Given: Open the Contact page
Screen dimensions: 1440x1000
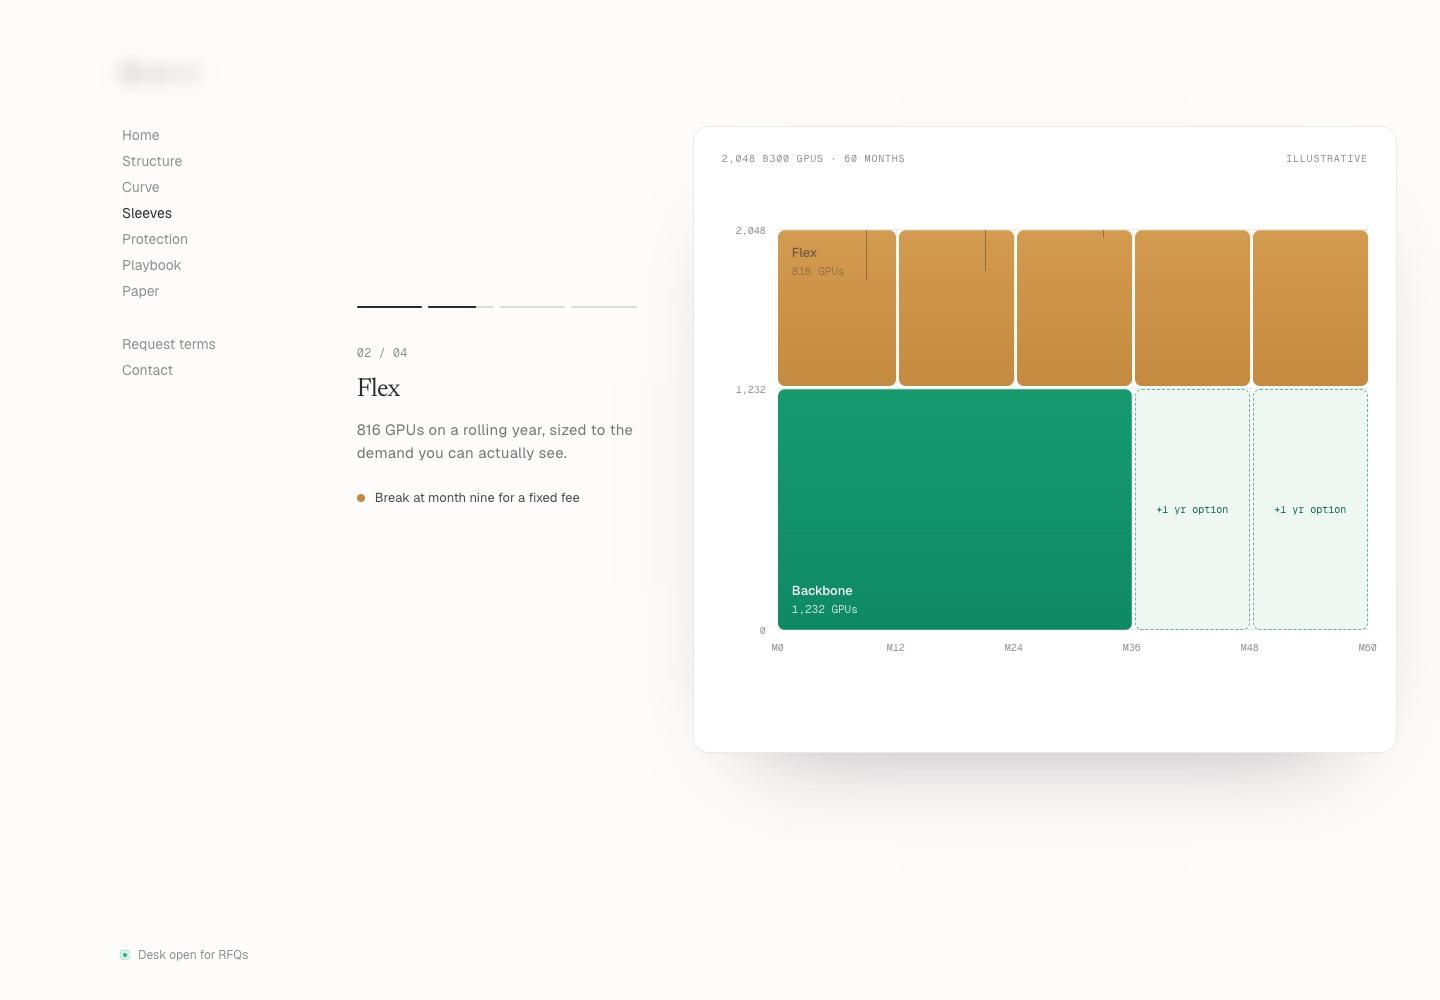Looking at the screenshot, I should pos(148,370).
